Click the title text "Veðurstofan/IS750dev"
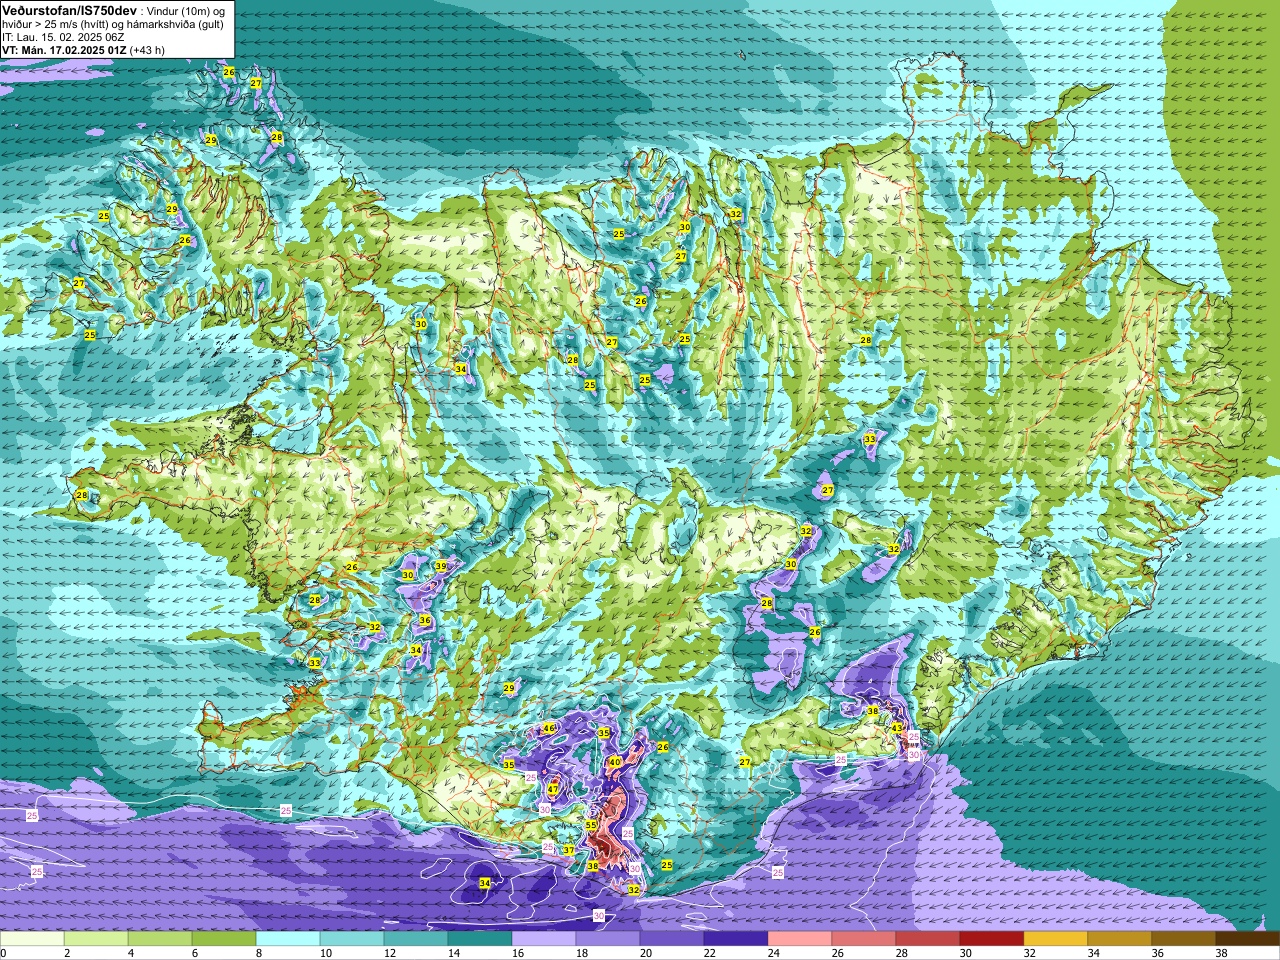The height and width of the screenshot is (960, 1280). tap(70, 11)
